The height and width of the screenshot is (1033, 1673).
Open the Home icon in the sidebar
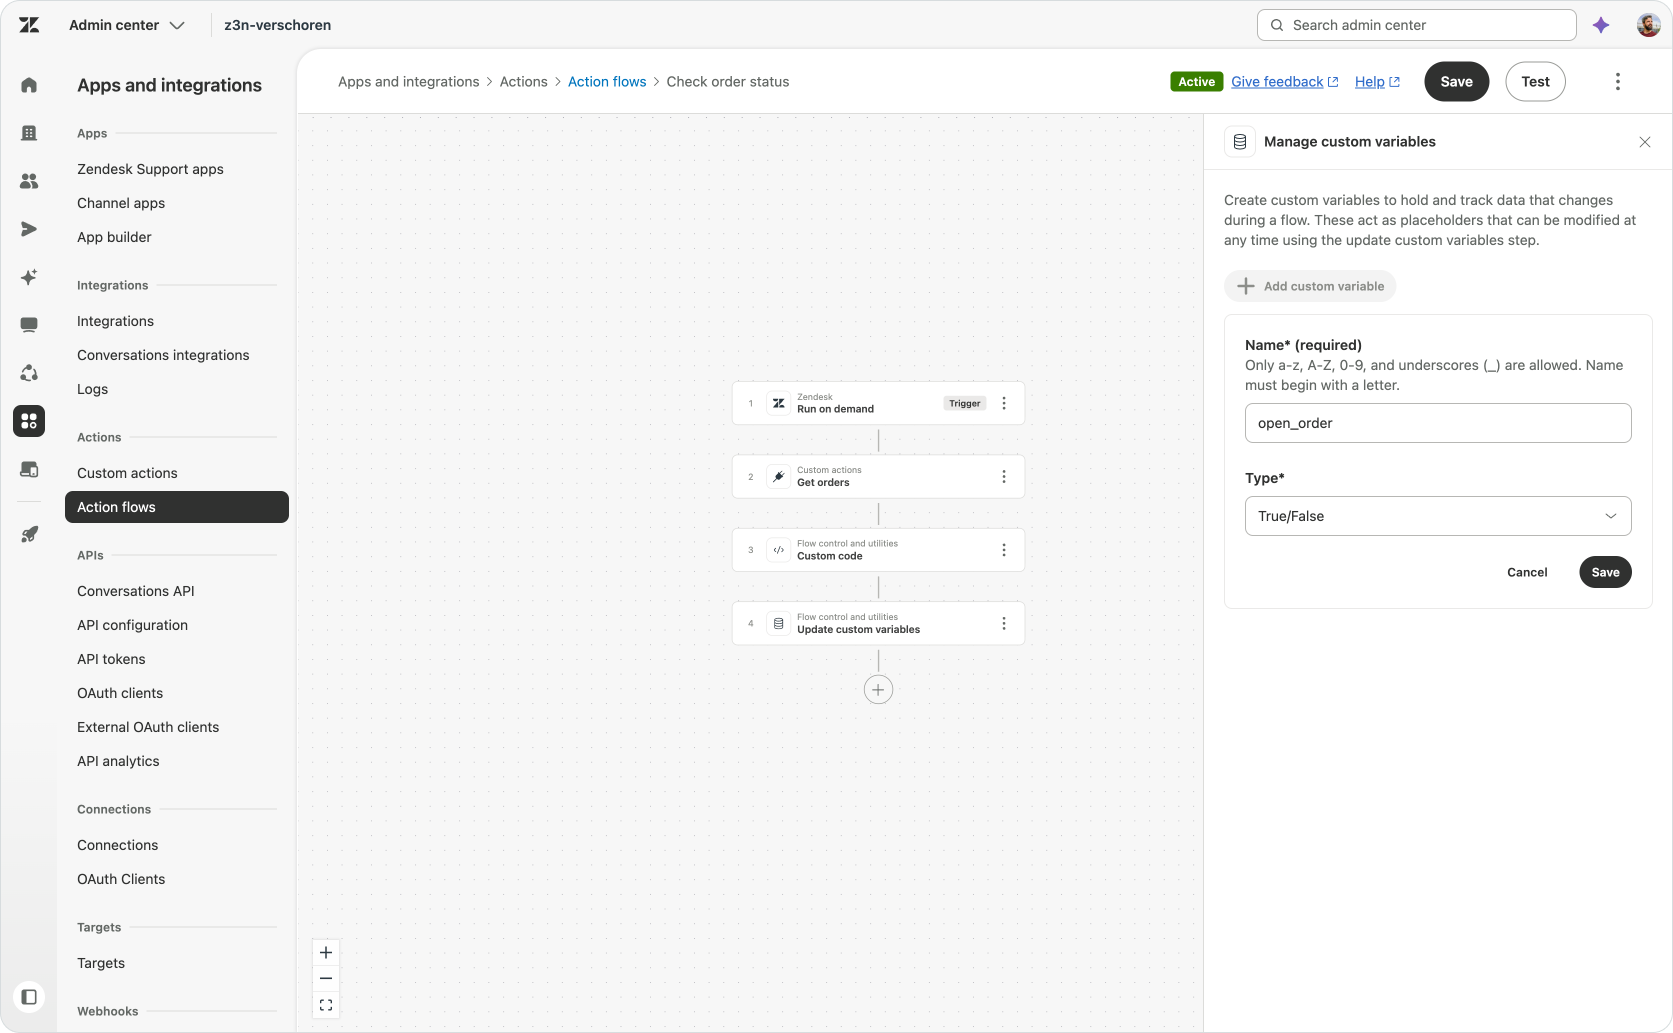29,85
